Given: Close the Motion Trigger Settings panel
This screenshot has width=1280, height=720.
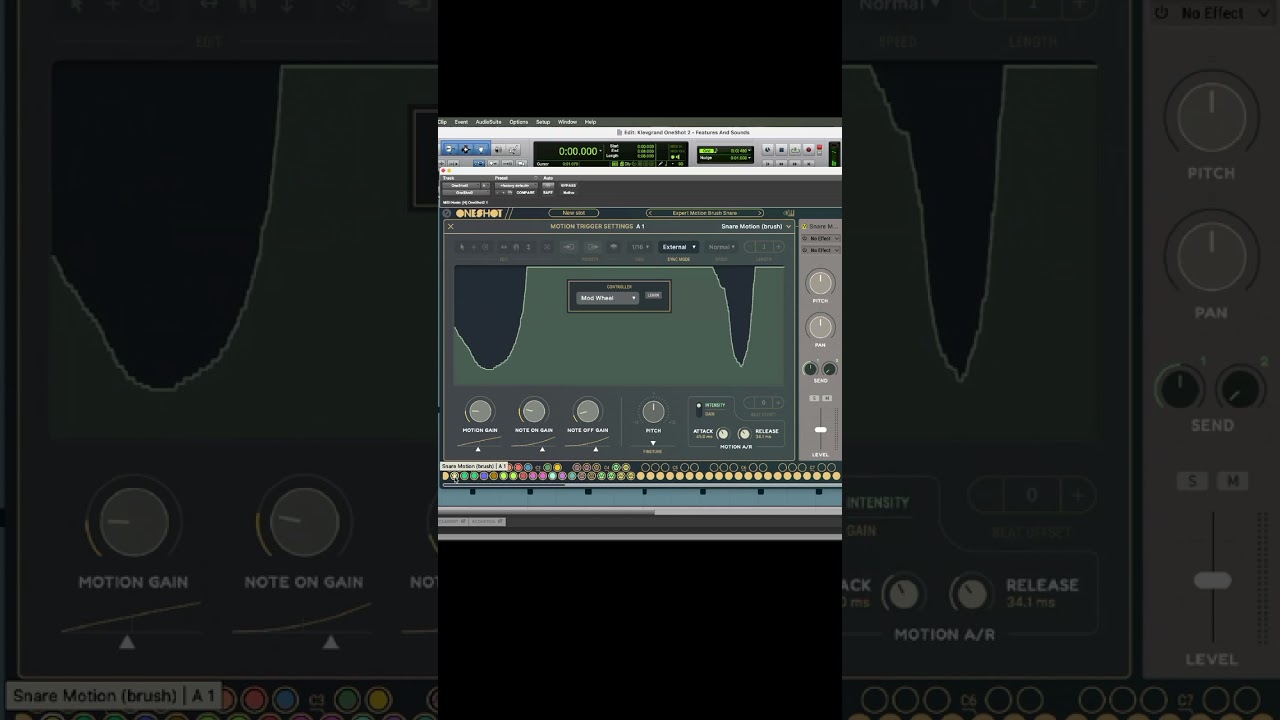Looking at the screenshot, I should 451,226.
